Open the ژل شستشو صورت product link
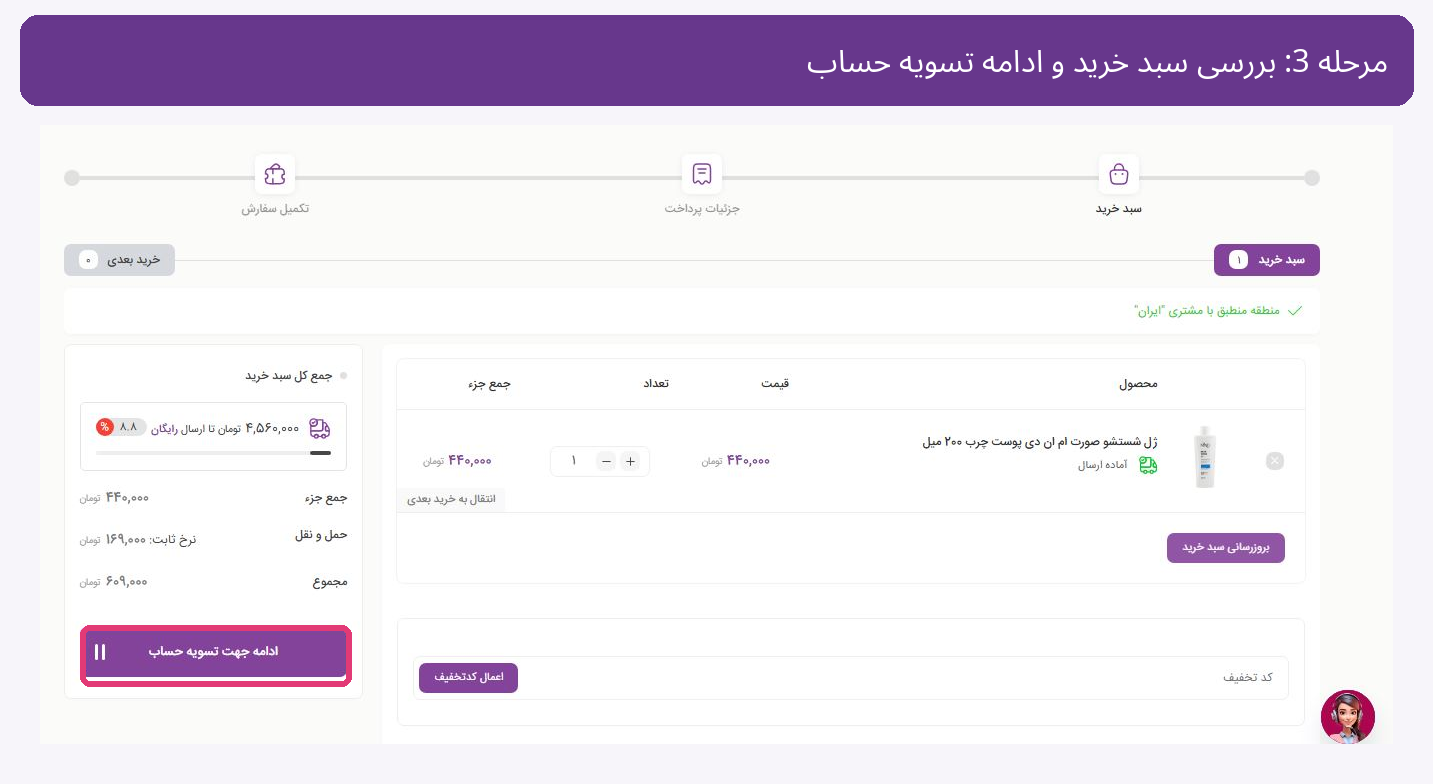 tap(1040, 442)
